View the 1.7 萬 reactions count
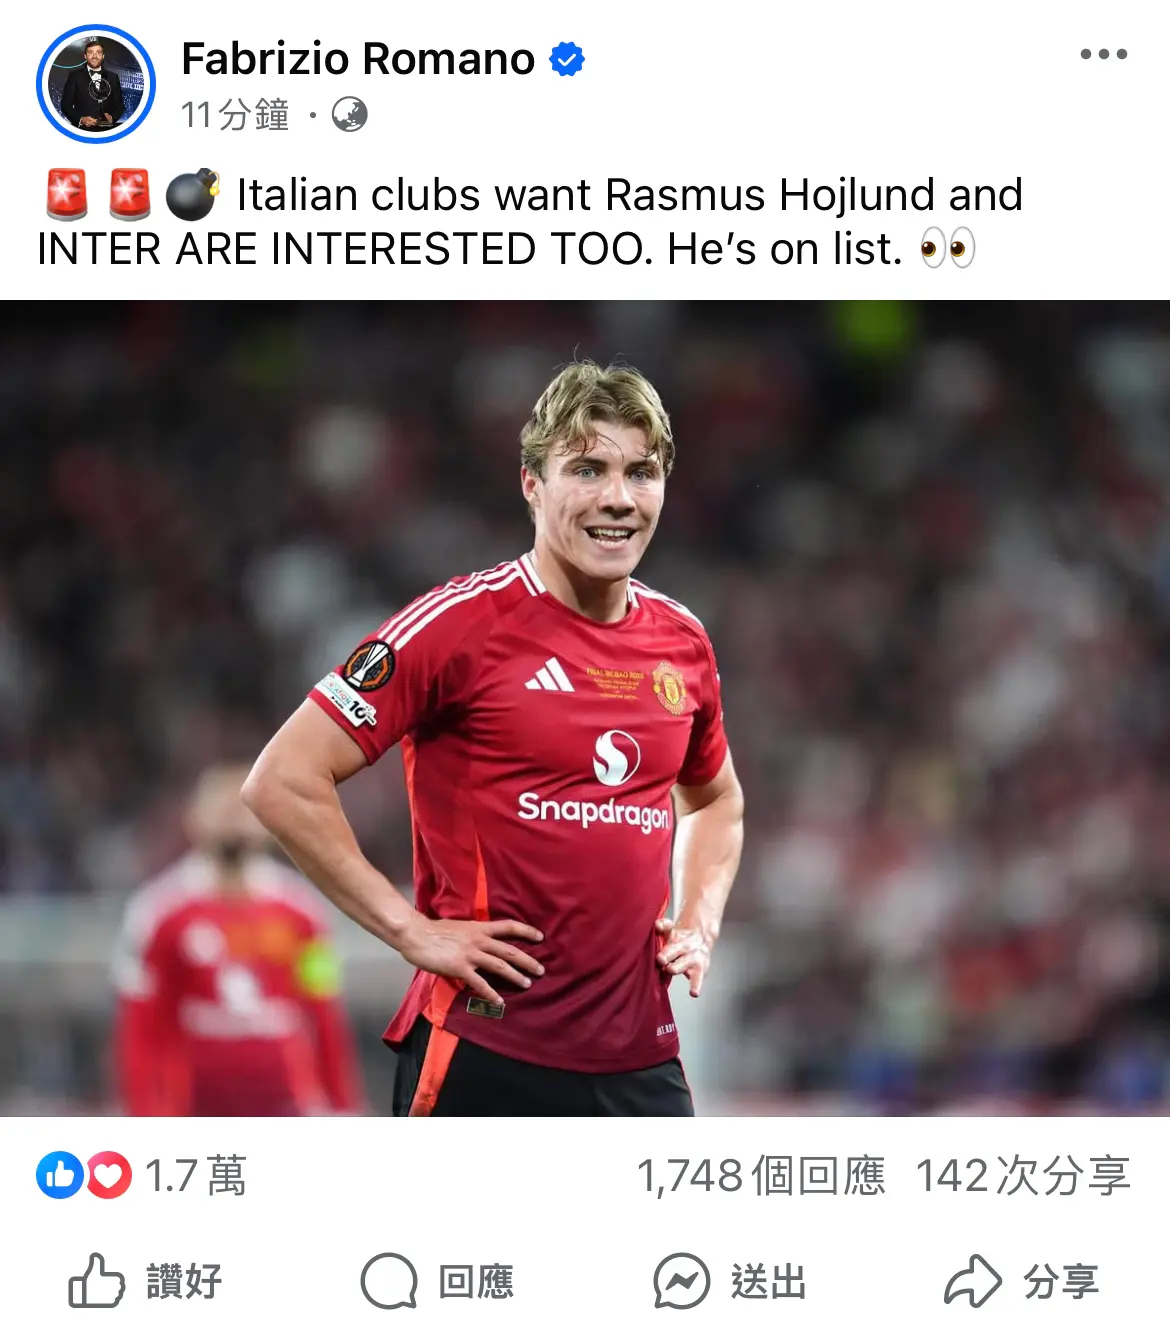Viewport: 1170px width, 1341px height. 196,1176
